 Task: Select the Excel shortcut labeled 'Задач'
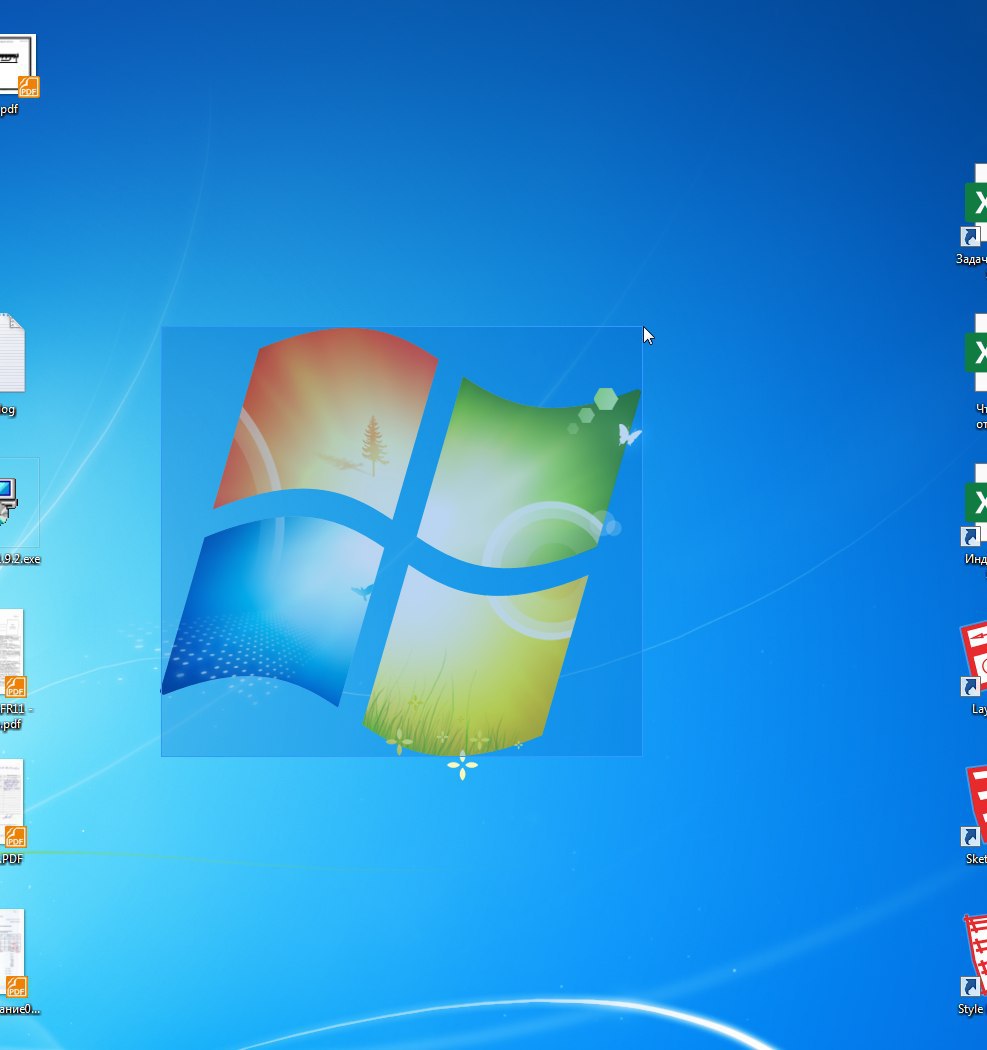[x=974, y=205]
